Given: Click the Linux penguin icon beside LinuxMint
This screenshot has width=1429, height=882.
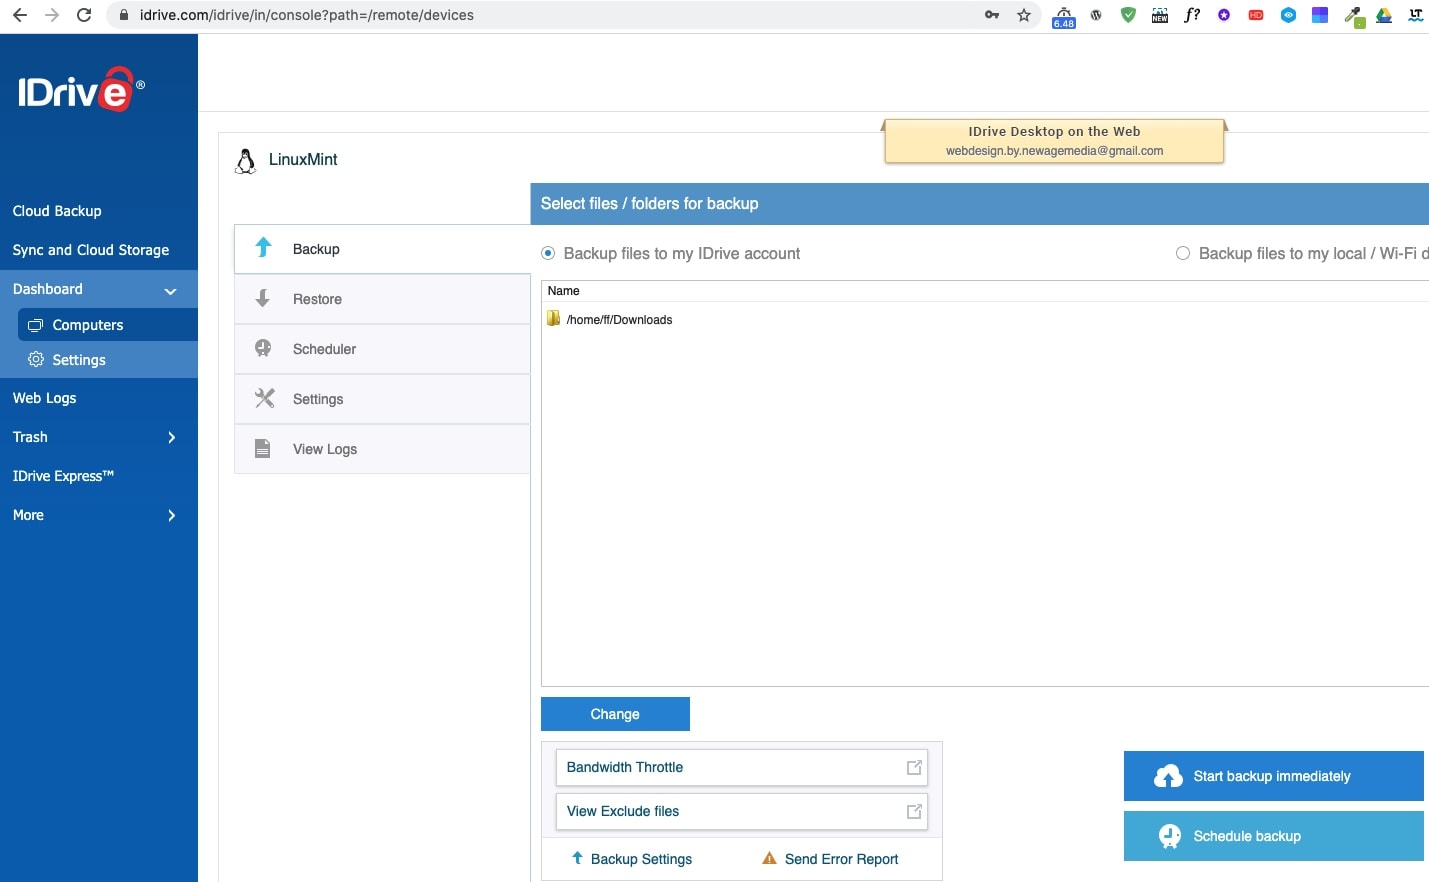Looking at the screenshot, I should pyautogui.click(x=245, y=161).
